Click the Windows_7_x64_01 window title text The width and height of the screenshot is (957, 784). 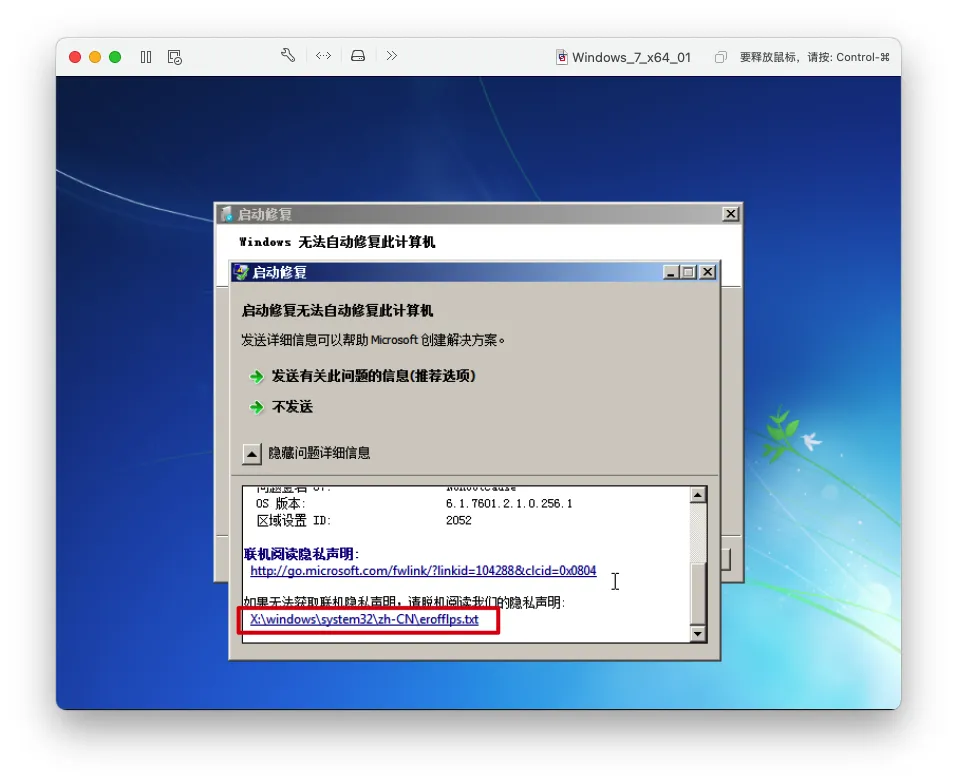pyautogui.click(x=631, y=57)
